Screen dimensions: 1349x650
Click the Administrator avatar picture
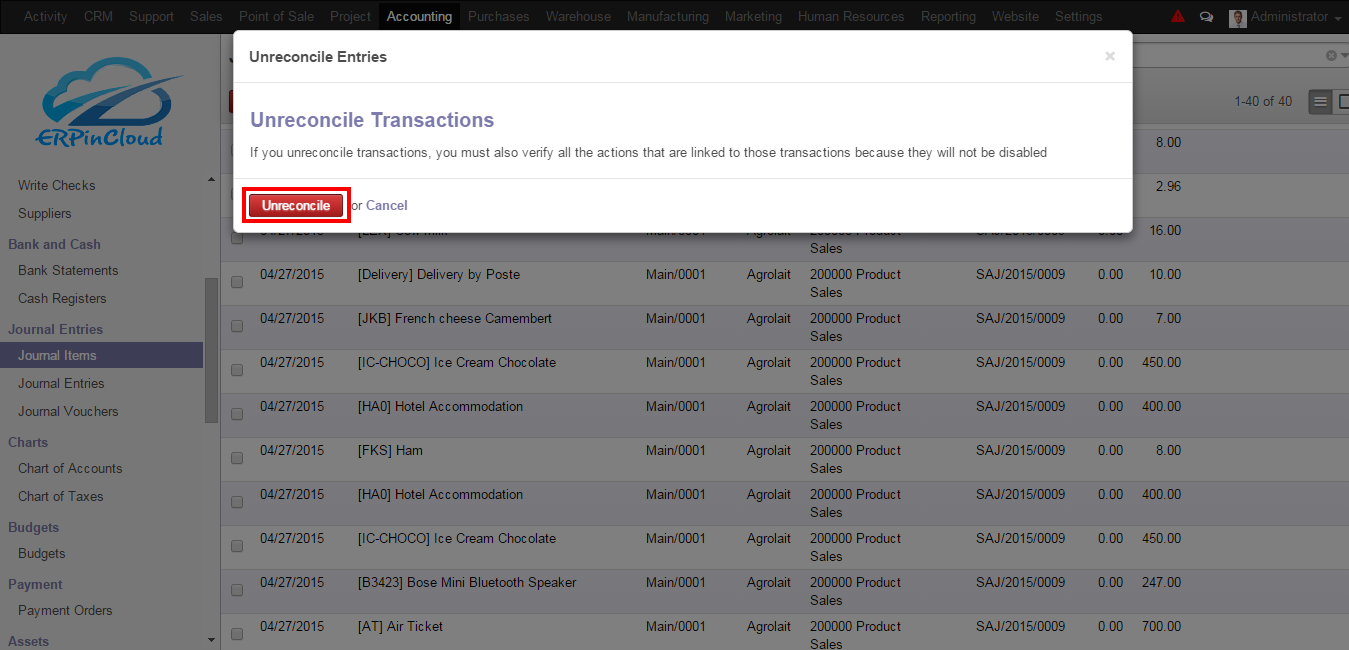click(1238, 17)
